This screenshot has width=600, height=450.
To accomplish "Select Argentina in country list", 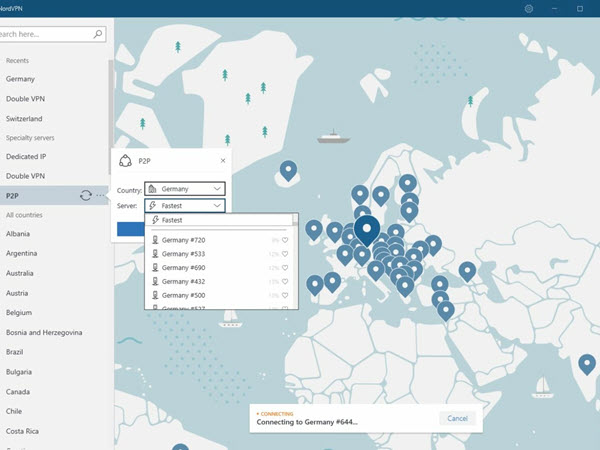I will [21, 253].
